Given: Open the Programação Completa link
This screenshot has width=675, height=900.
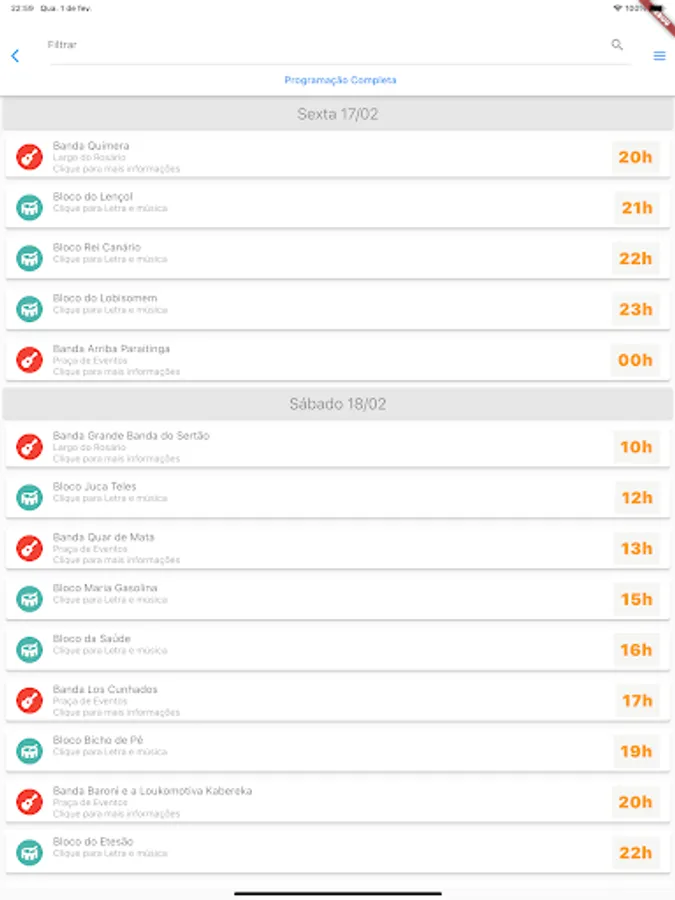Looking at the screenshot, I should [x=340, y=80].
